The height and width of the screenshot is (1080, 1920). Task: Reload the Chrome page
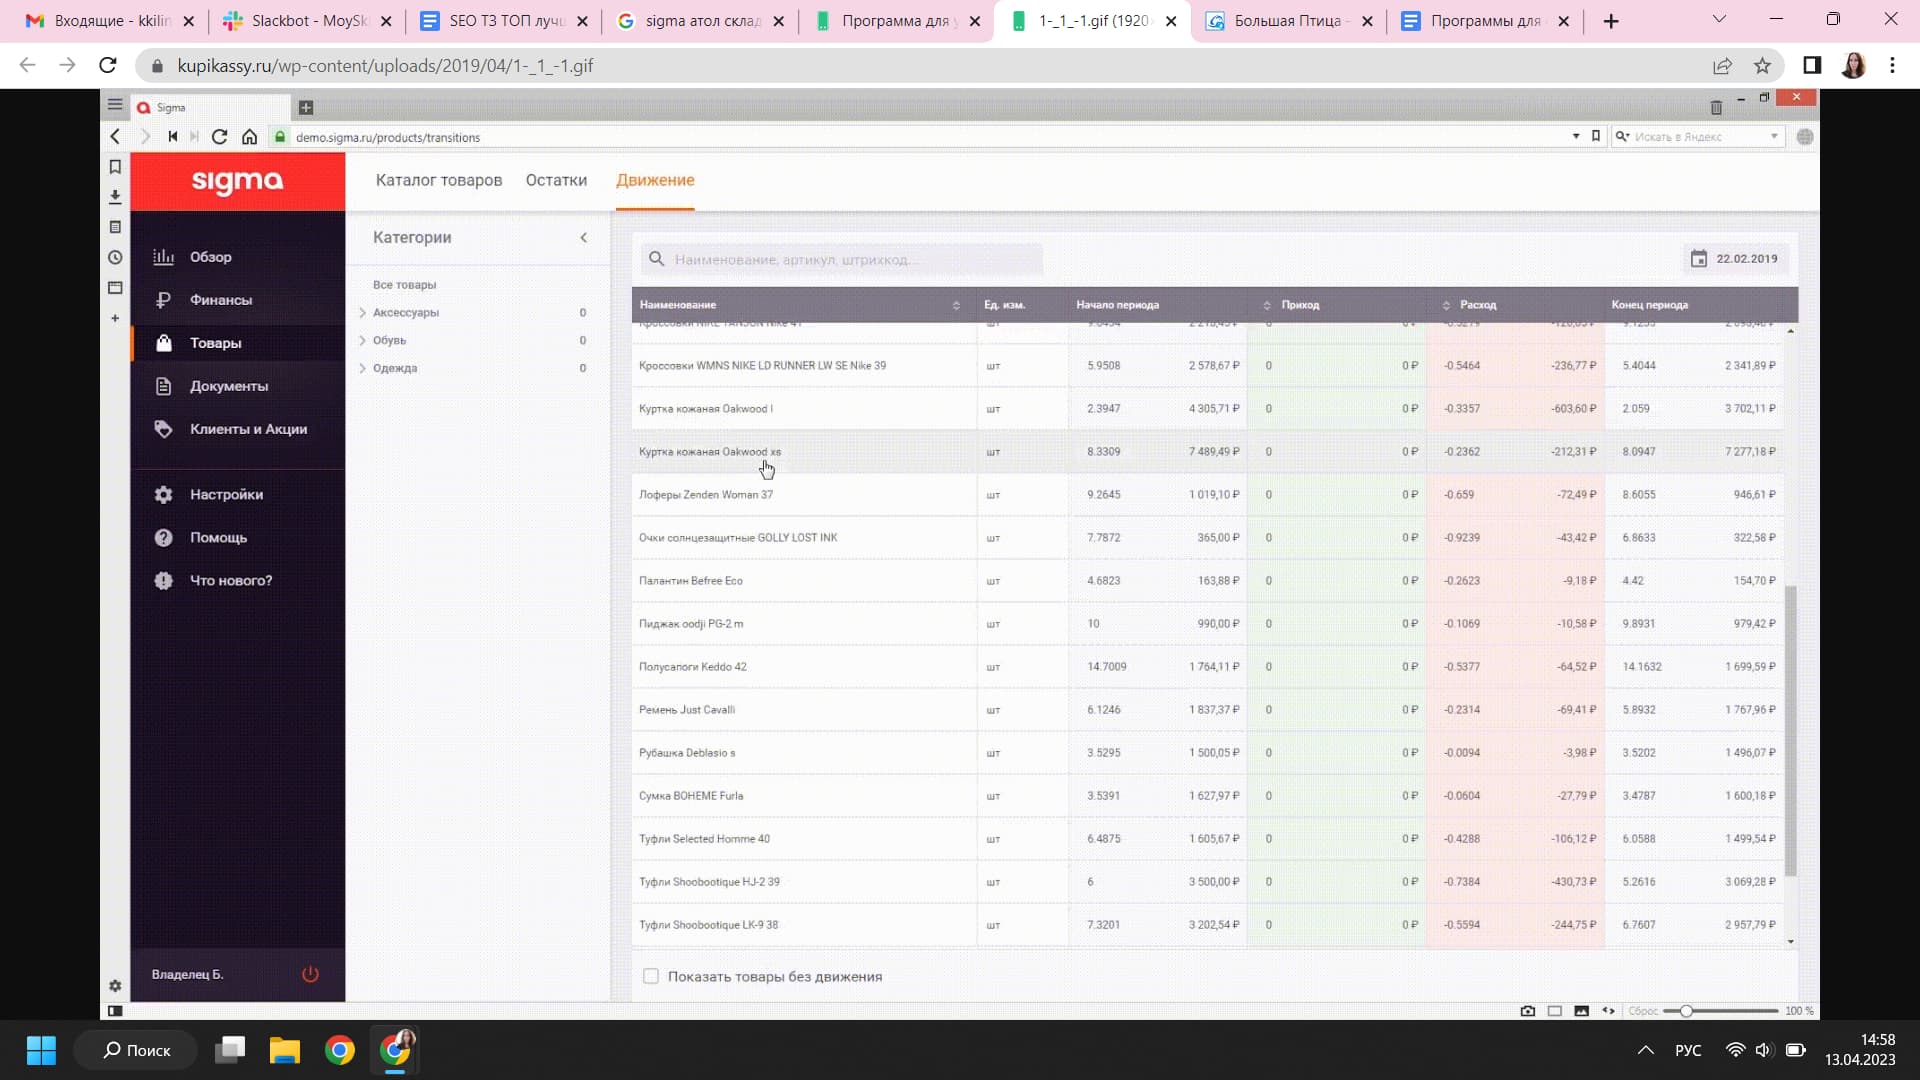coord(108,65)
